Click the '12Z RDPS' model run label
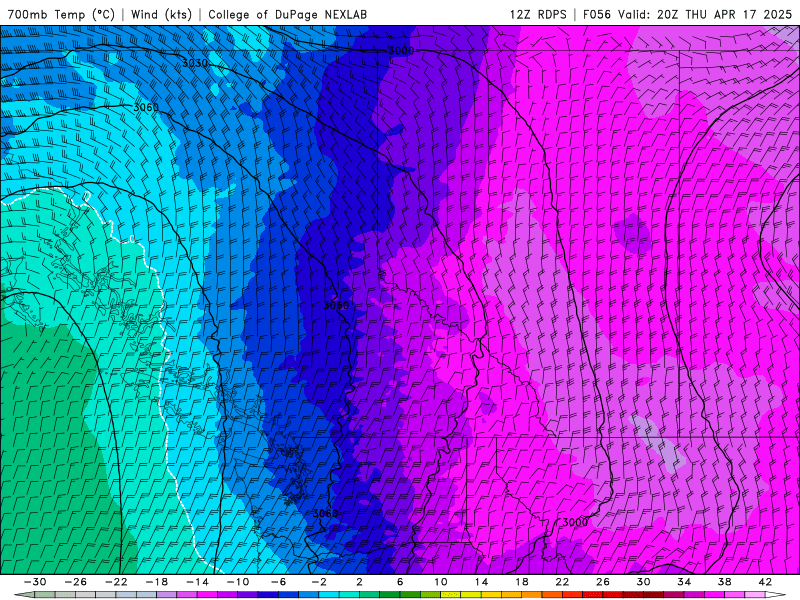The image size is (800, 600). [538, 14]
